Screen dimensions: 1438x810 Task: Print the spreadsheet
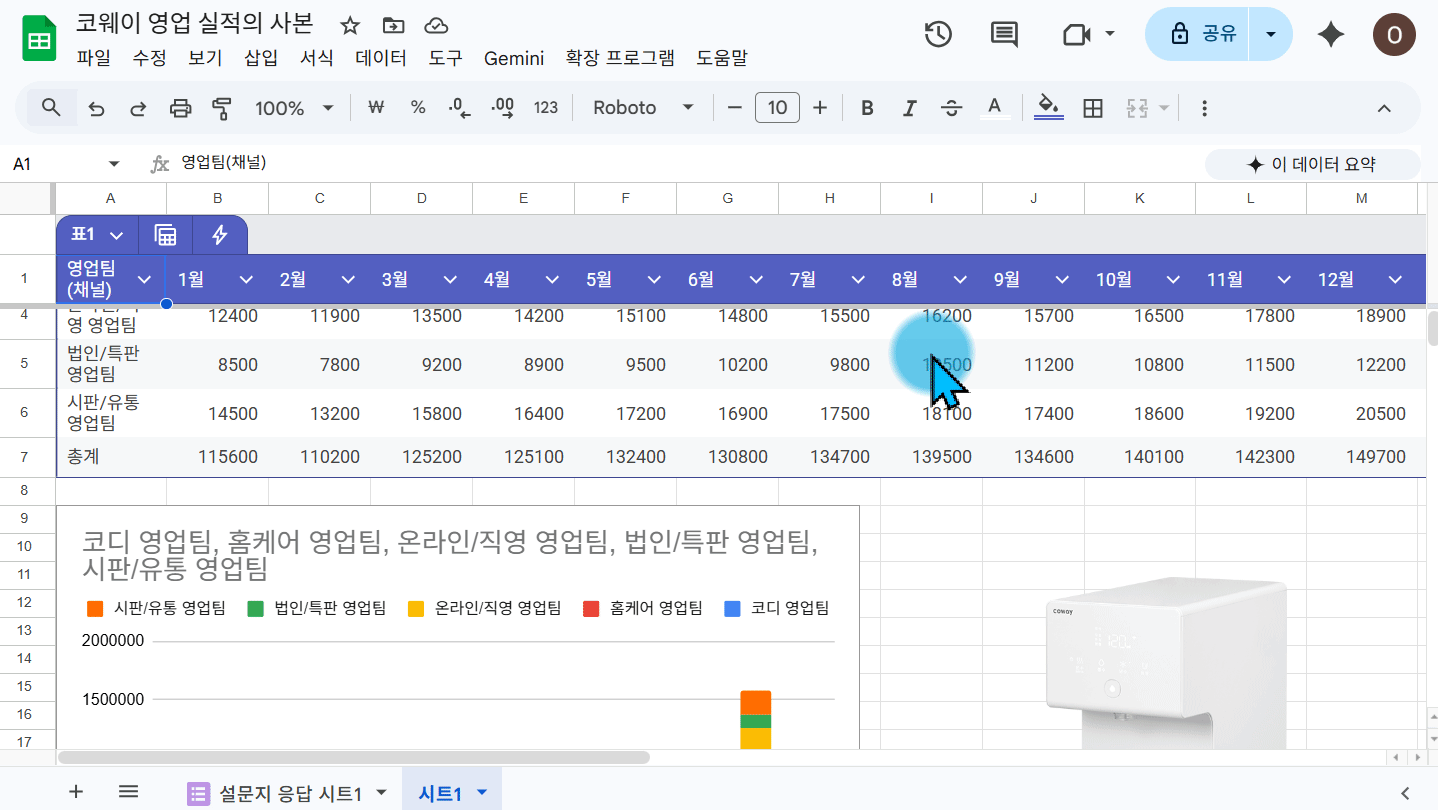(180, 108)
